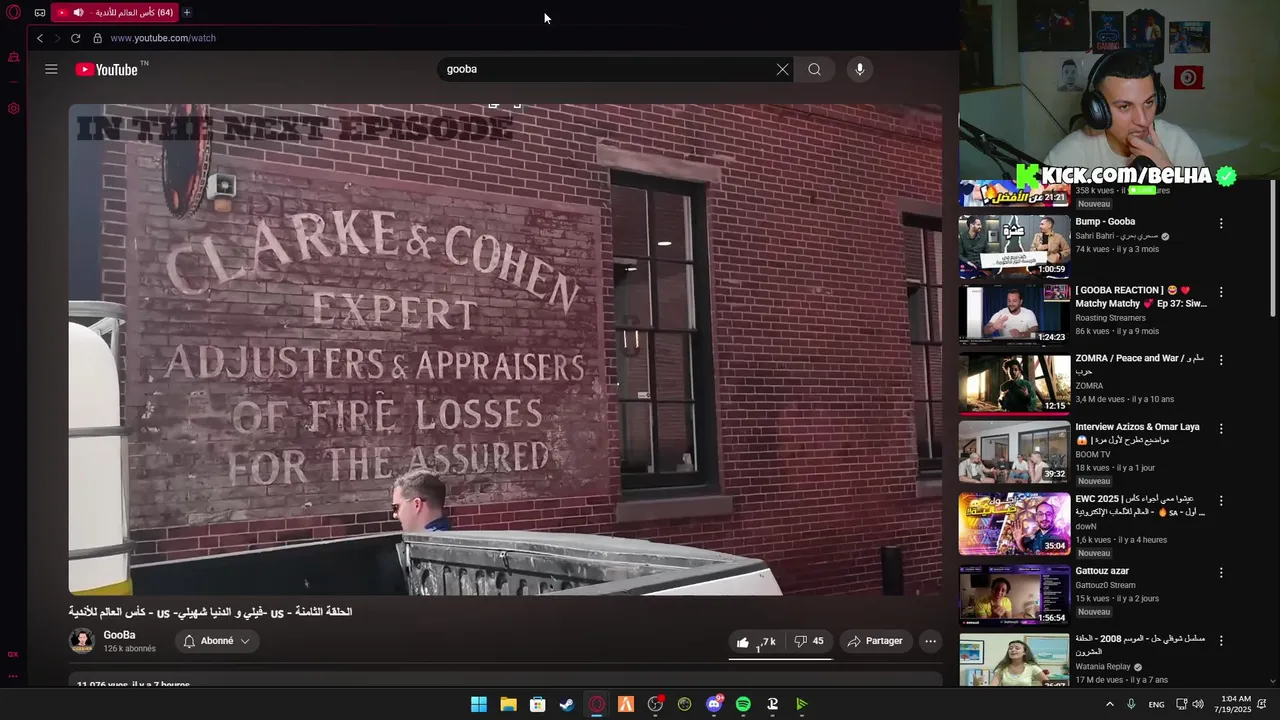
Task: Open the Windows Start menu
Action: (479, 704)
